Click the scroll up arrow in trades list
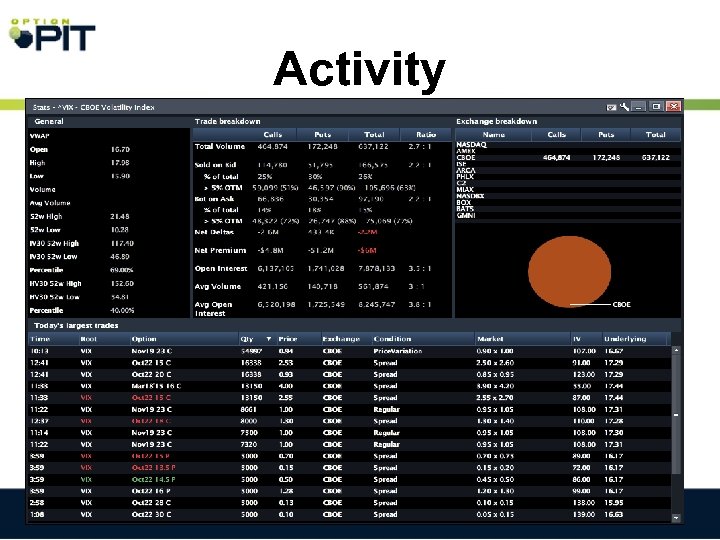The height and width of the screenshot is (540, 720). tap(676, 350)
